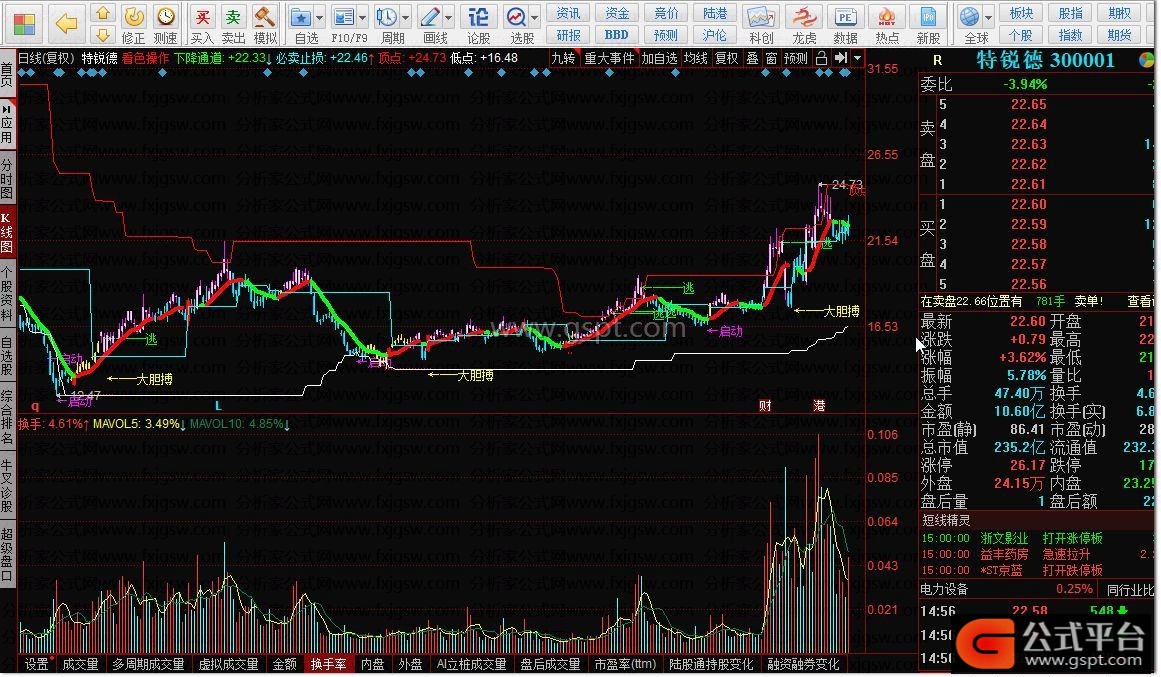Click the R marker beside the stock name
This screenshot has width=1161, height=677.
tap(937, 60)
